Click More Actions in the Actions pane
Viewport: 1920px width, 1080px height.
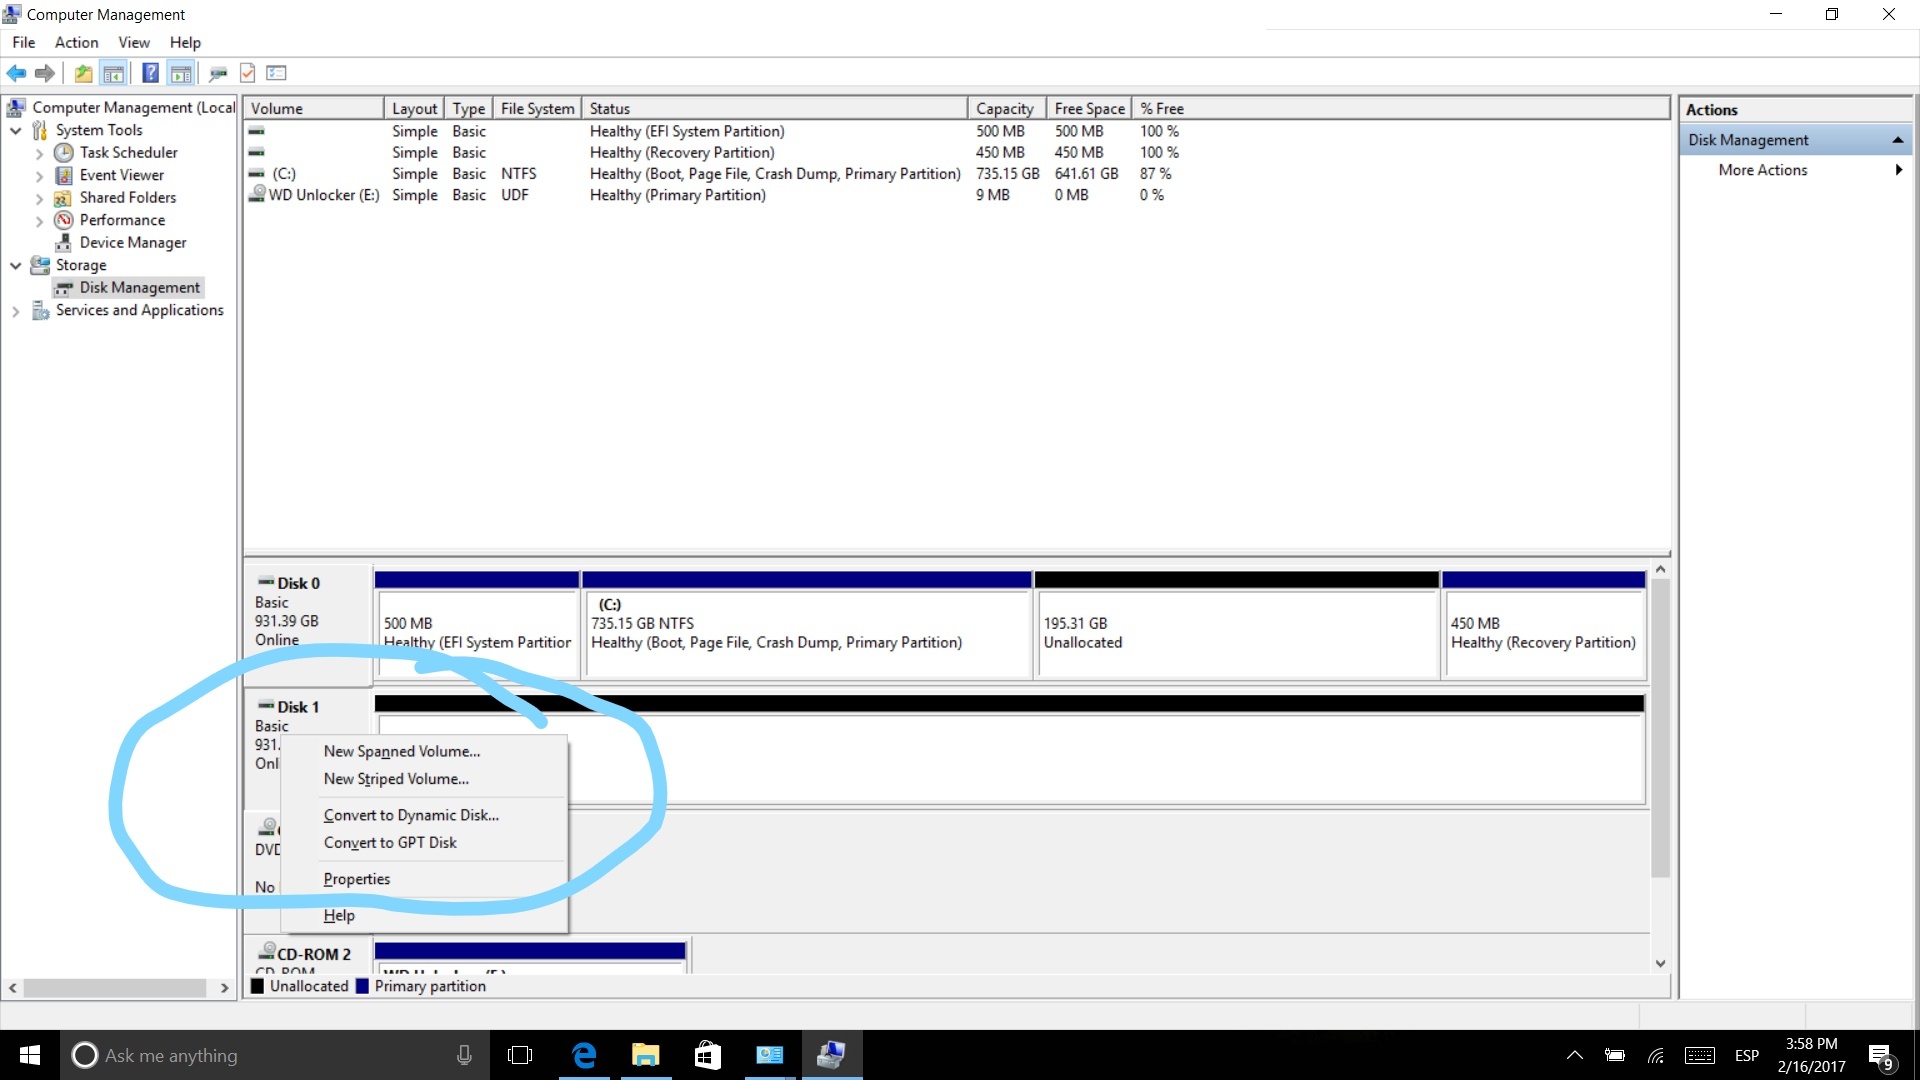coord(1762,170)
